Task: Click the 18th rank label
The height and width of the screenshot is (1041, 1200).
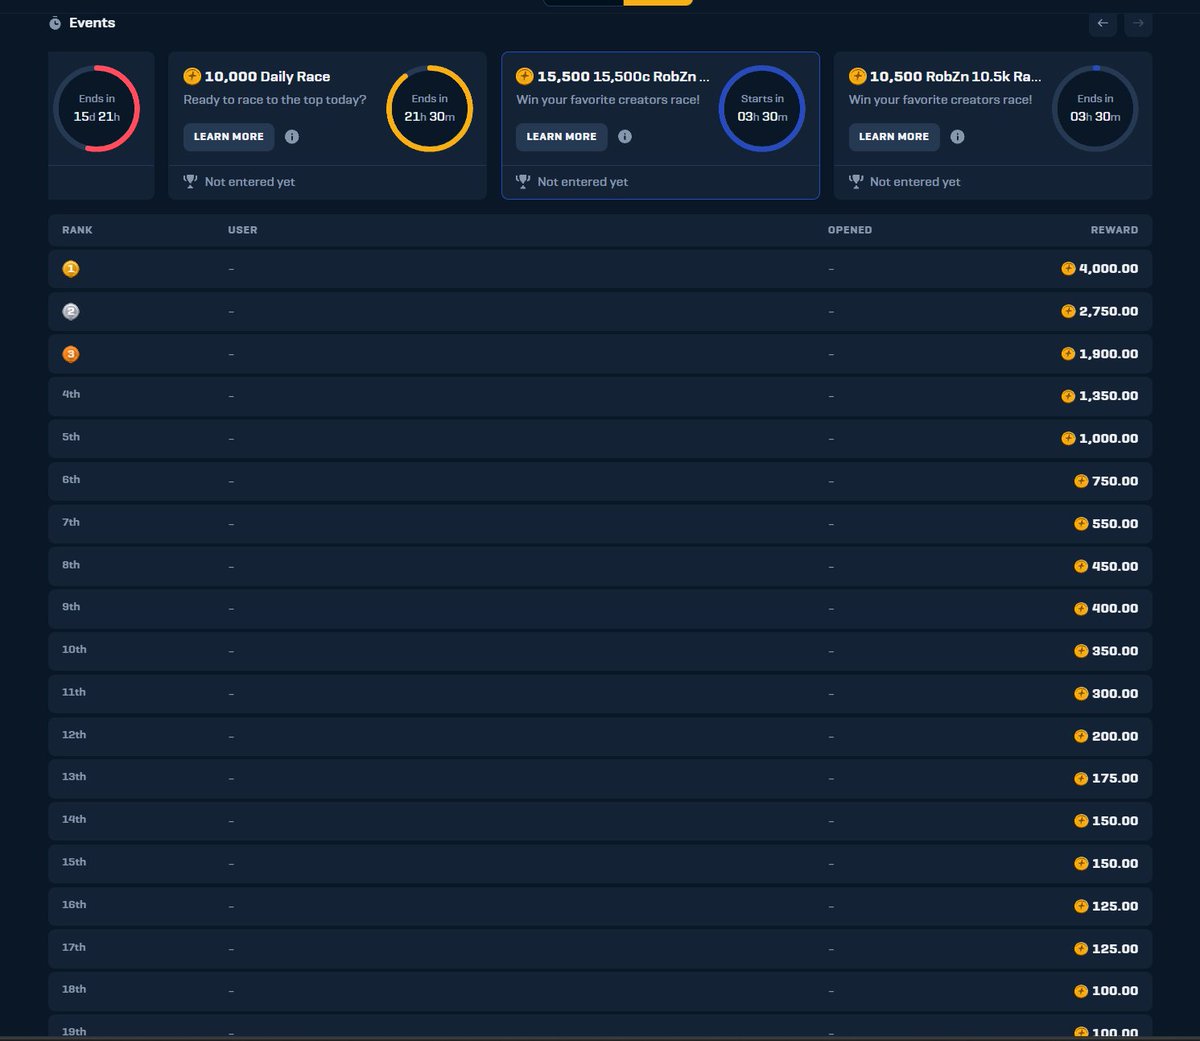Action: [x=74, y=990]
